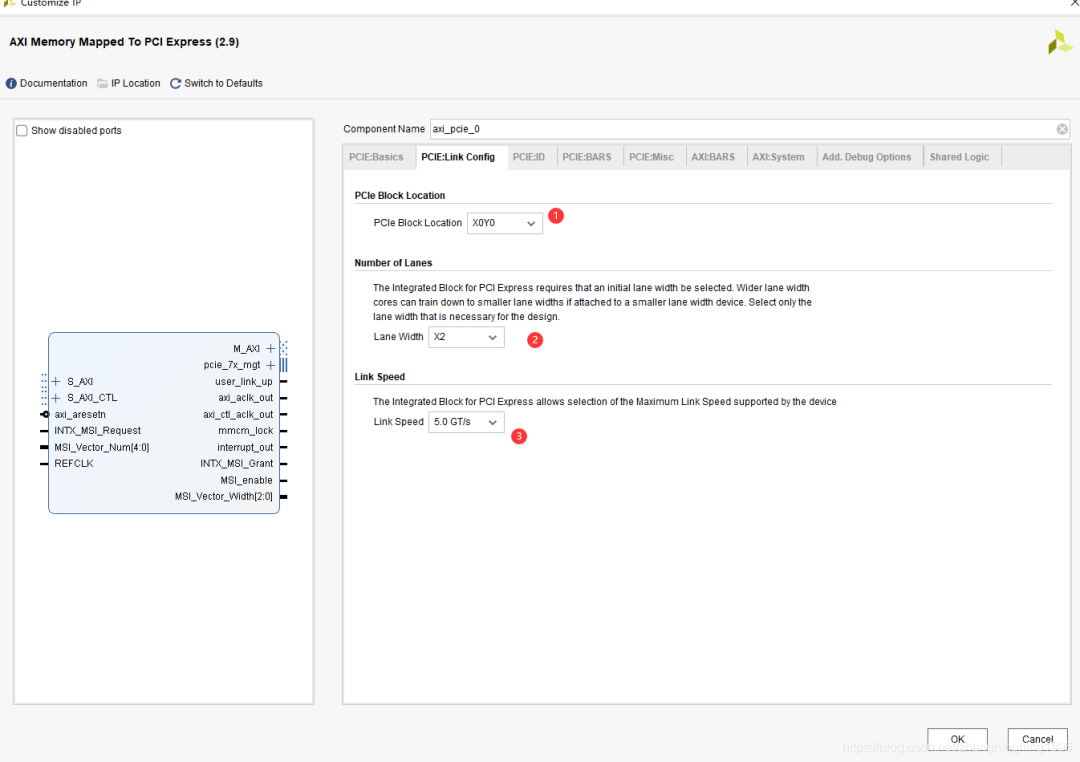
Task: Enable the Show disabled ports checkbox
Action: pyautogui.click(x=22, y=131)
